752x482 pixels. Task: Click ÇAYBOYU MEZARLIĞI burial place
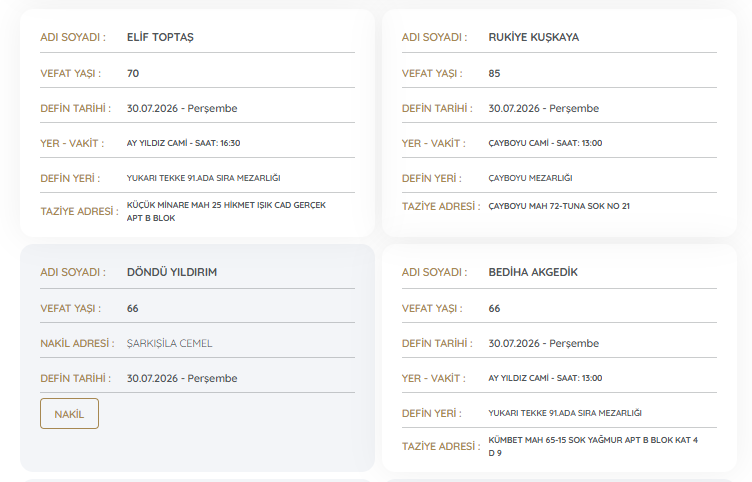tap(530, 178)
